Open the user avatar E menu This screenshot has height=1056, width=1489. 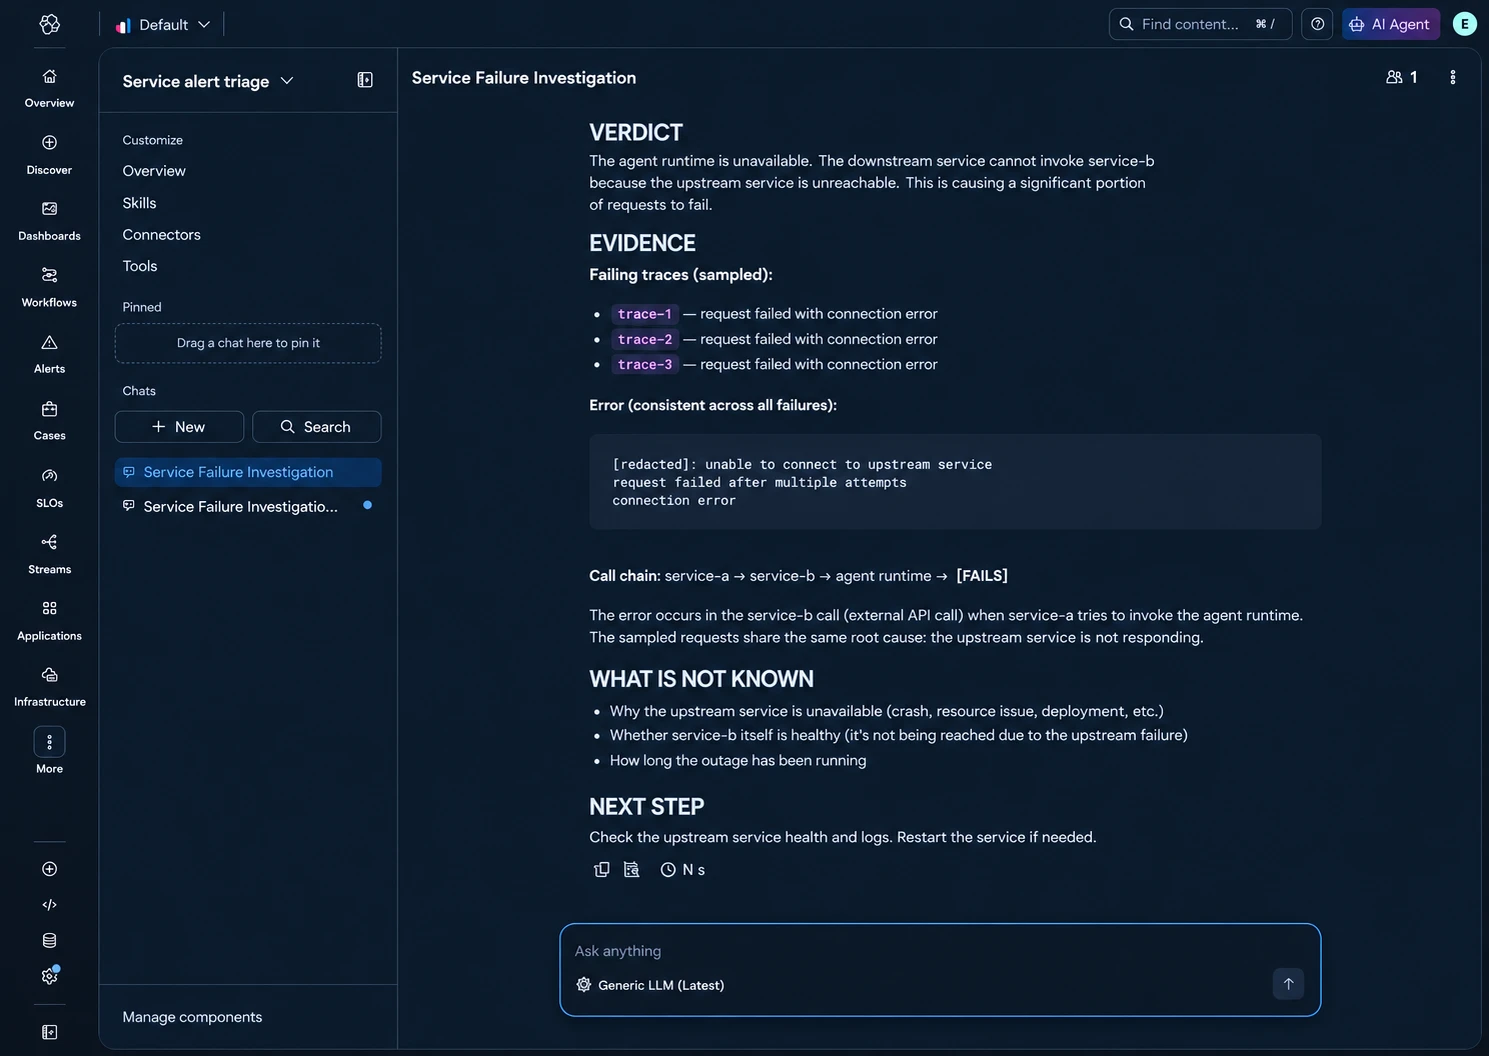[1464, 24]
